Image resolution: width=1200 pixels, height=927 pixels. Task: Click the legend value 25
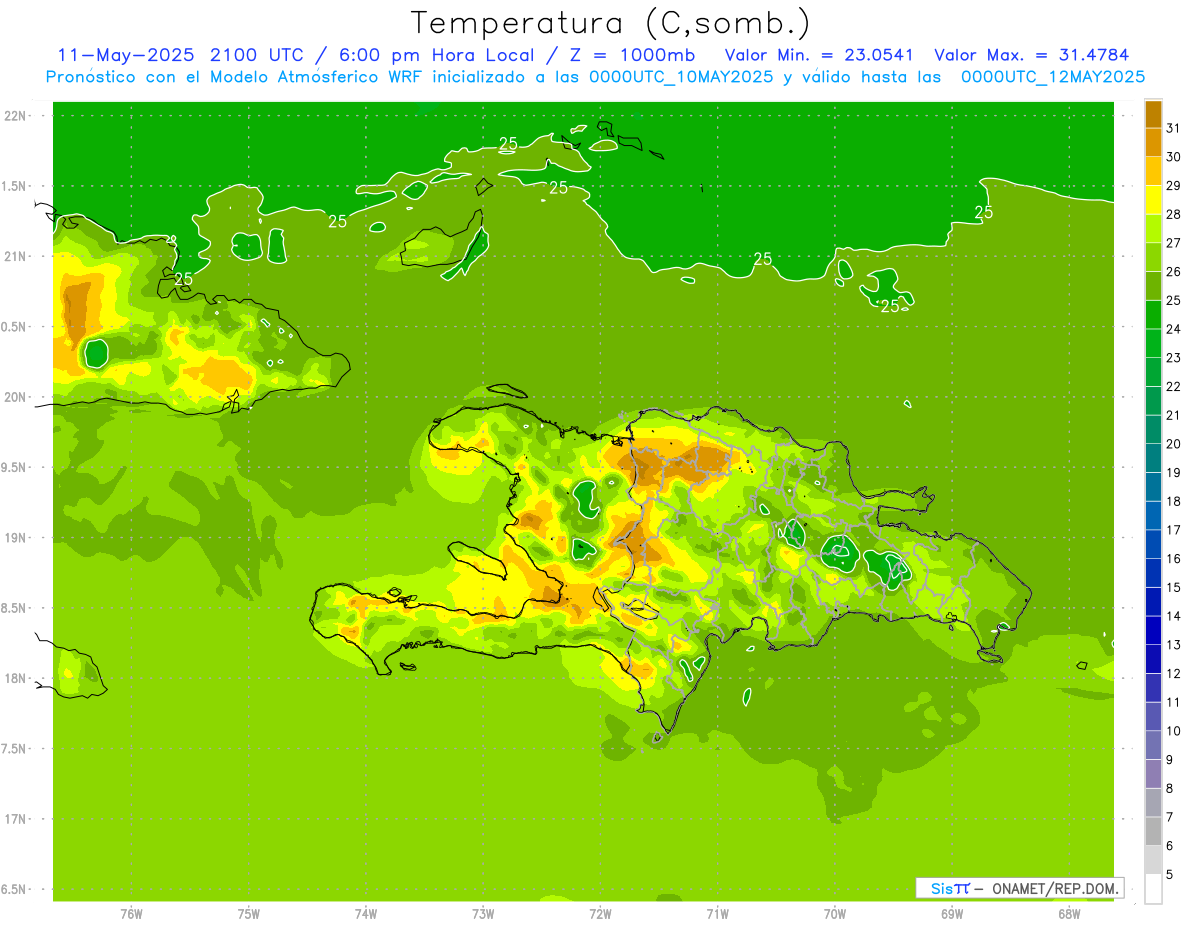(x=1173, y=300)
